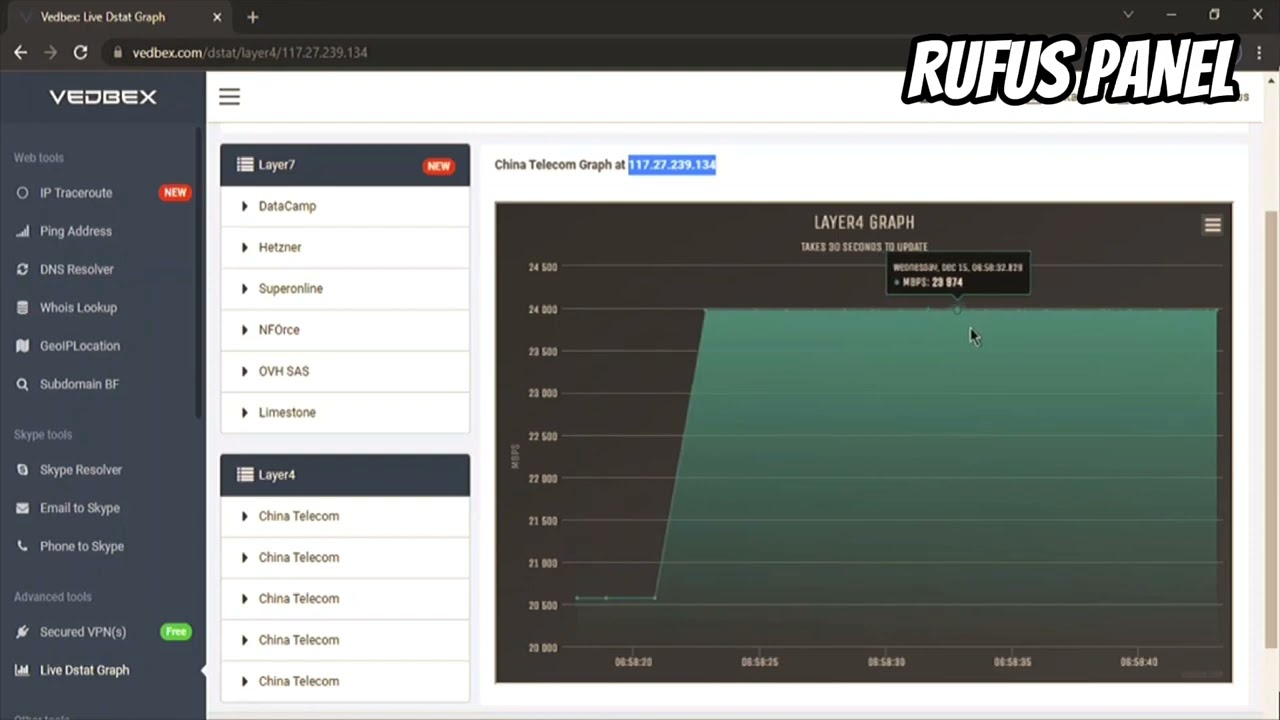Image resolution: width=1280 pixels, height=720 pixels.
Task: Click the Ping Address bar-chart icon
Action: coord(22,231)
